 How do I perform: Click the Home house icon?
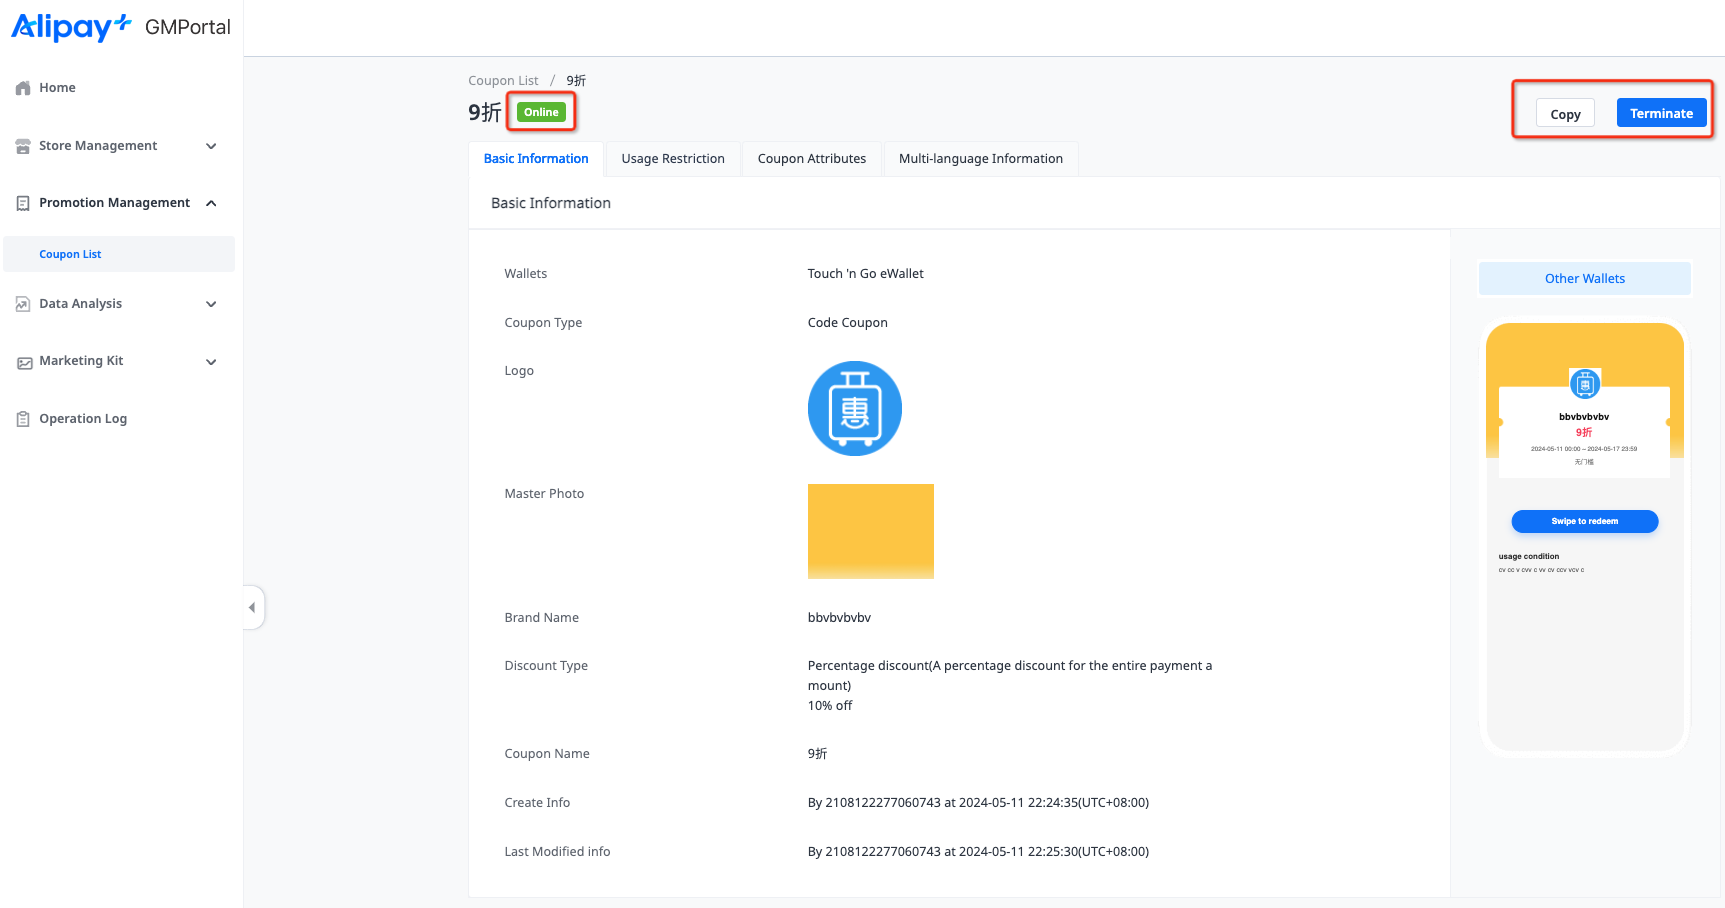coord(23,88)
